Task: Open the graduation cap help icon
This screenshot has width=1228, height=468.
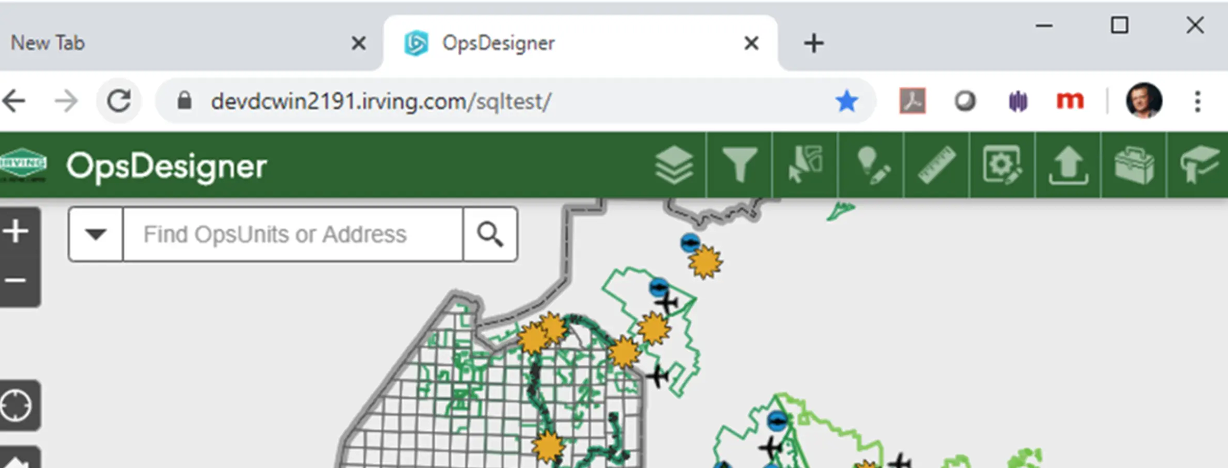Action: point(1198,166)
